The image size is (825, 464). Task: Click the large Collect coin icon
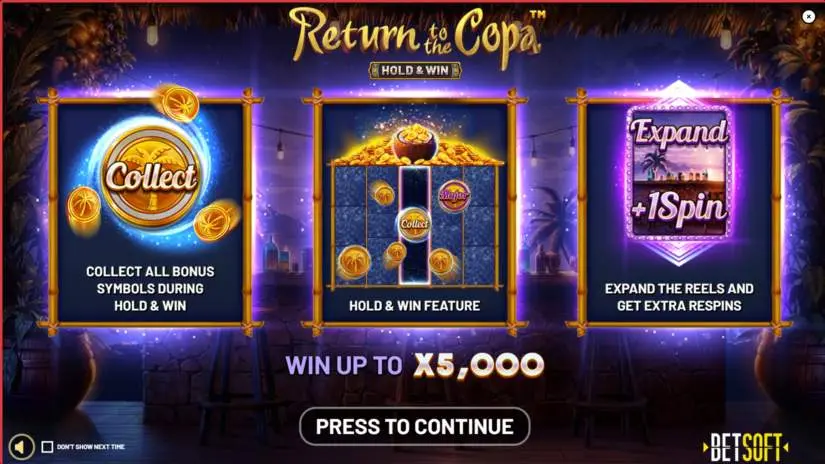(x=151, y=176)
